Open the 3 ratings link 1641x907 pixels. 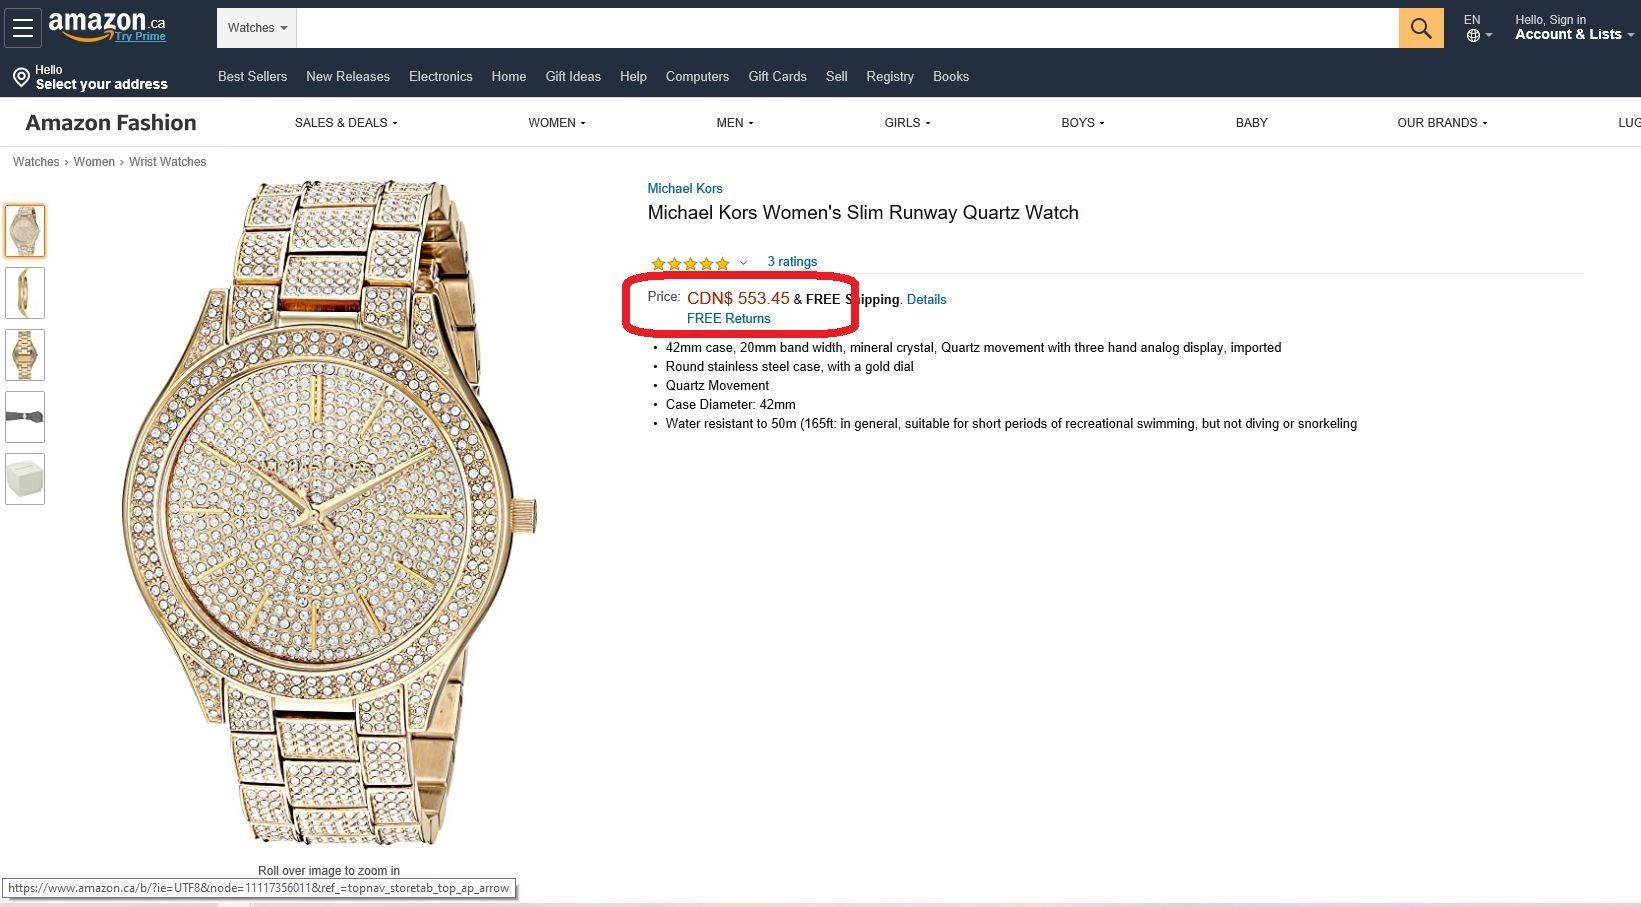point(792,261)
